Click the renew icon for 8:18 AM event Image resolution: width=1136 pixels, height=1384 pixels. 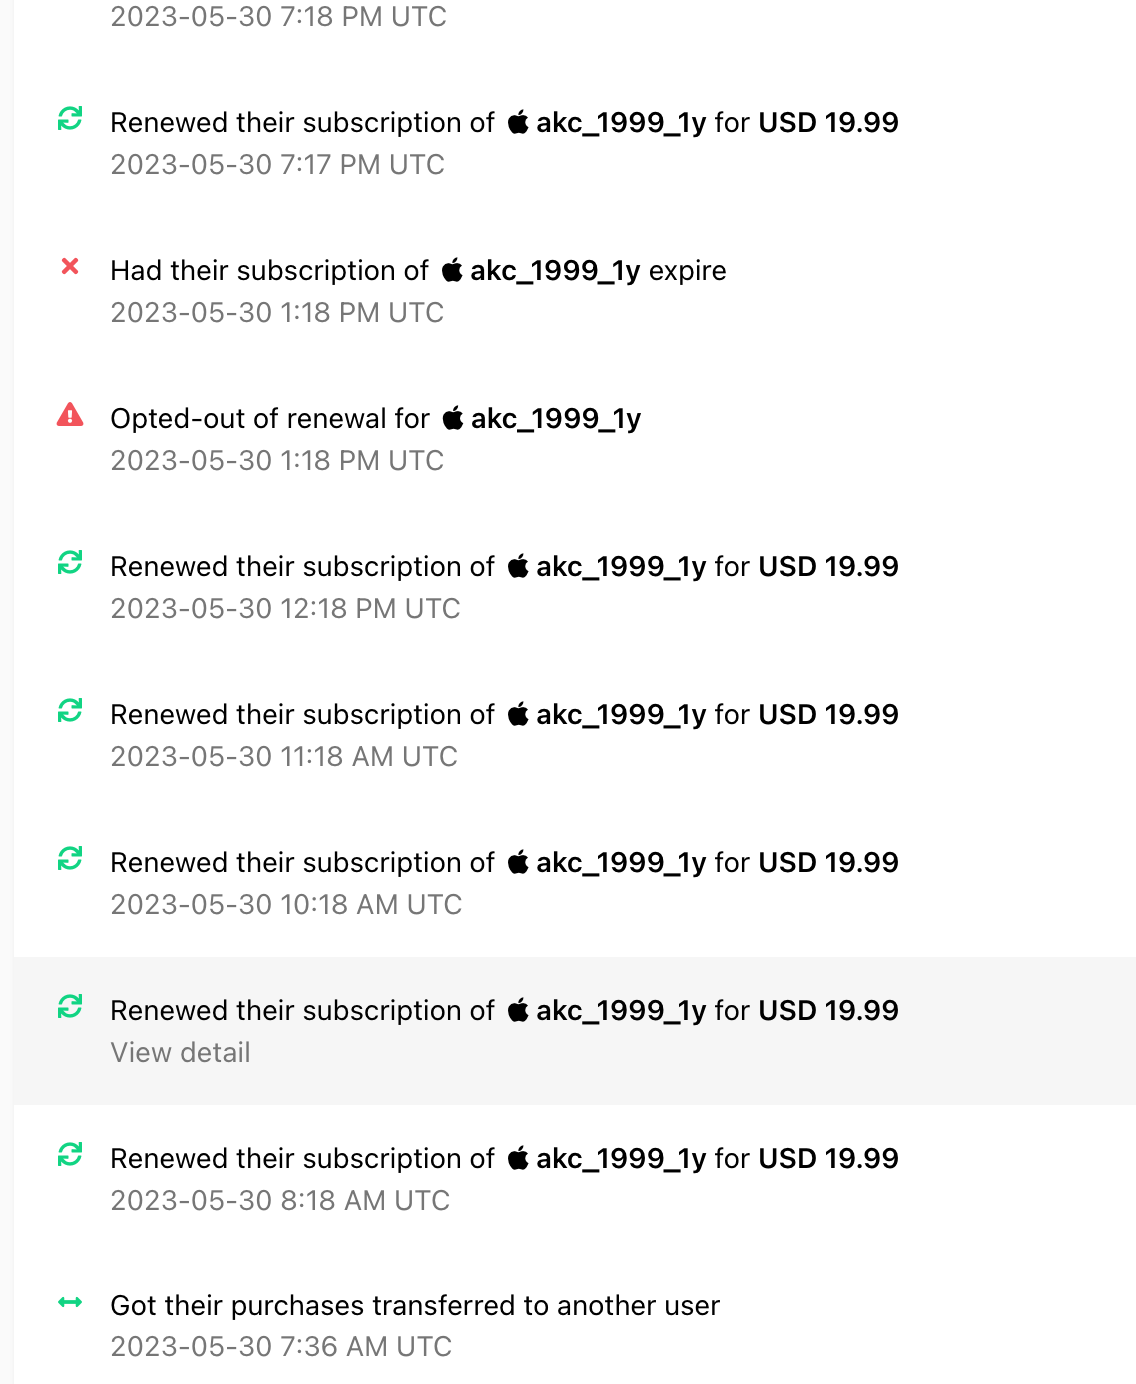click(x=70, y=1155)
